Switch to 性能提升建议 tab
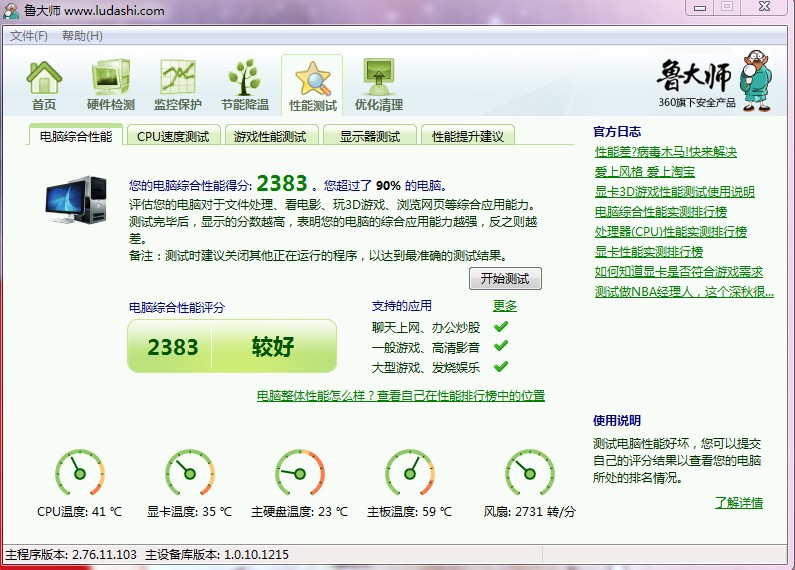Screen dimensions: 795x570 467,136
